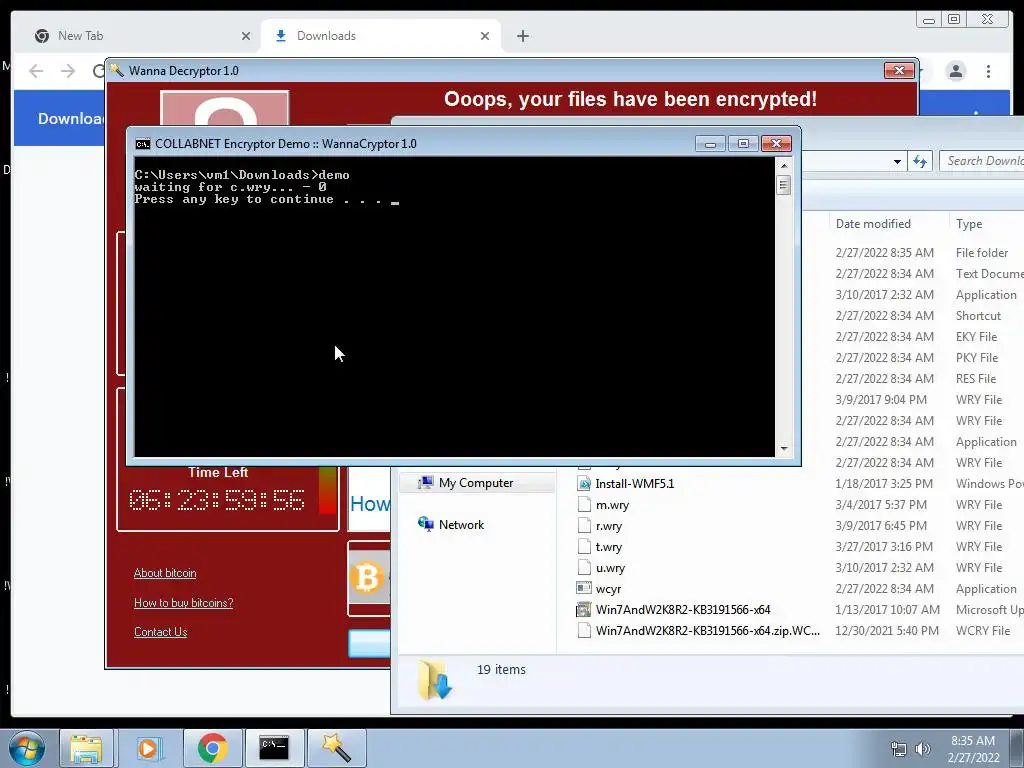Open the Contact Us link
The width and height of the screenshot is (1024, 768).
point(161,632)
